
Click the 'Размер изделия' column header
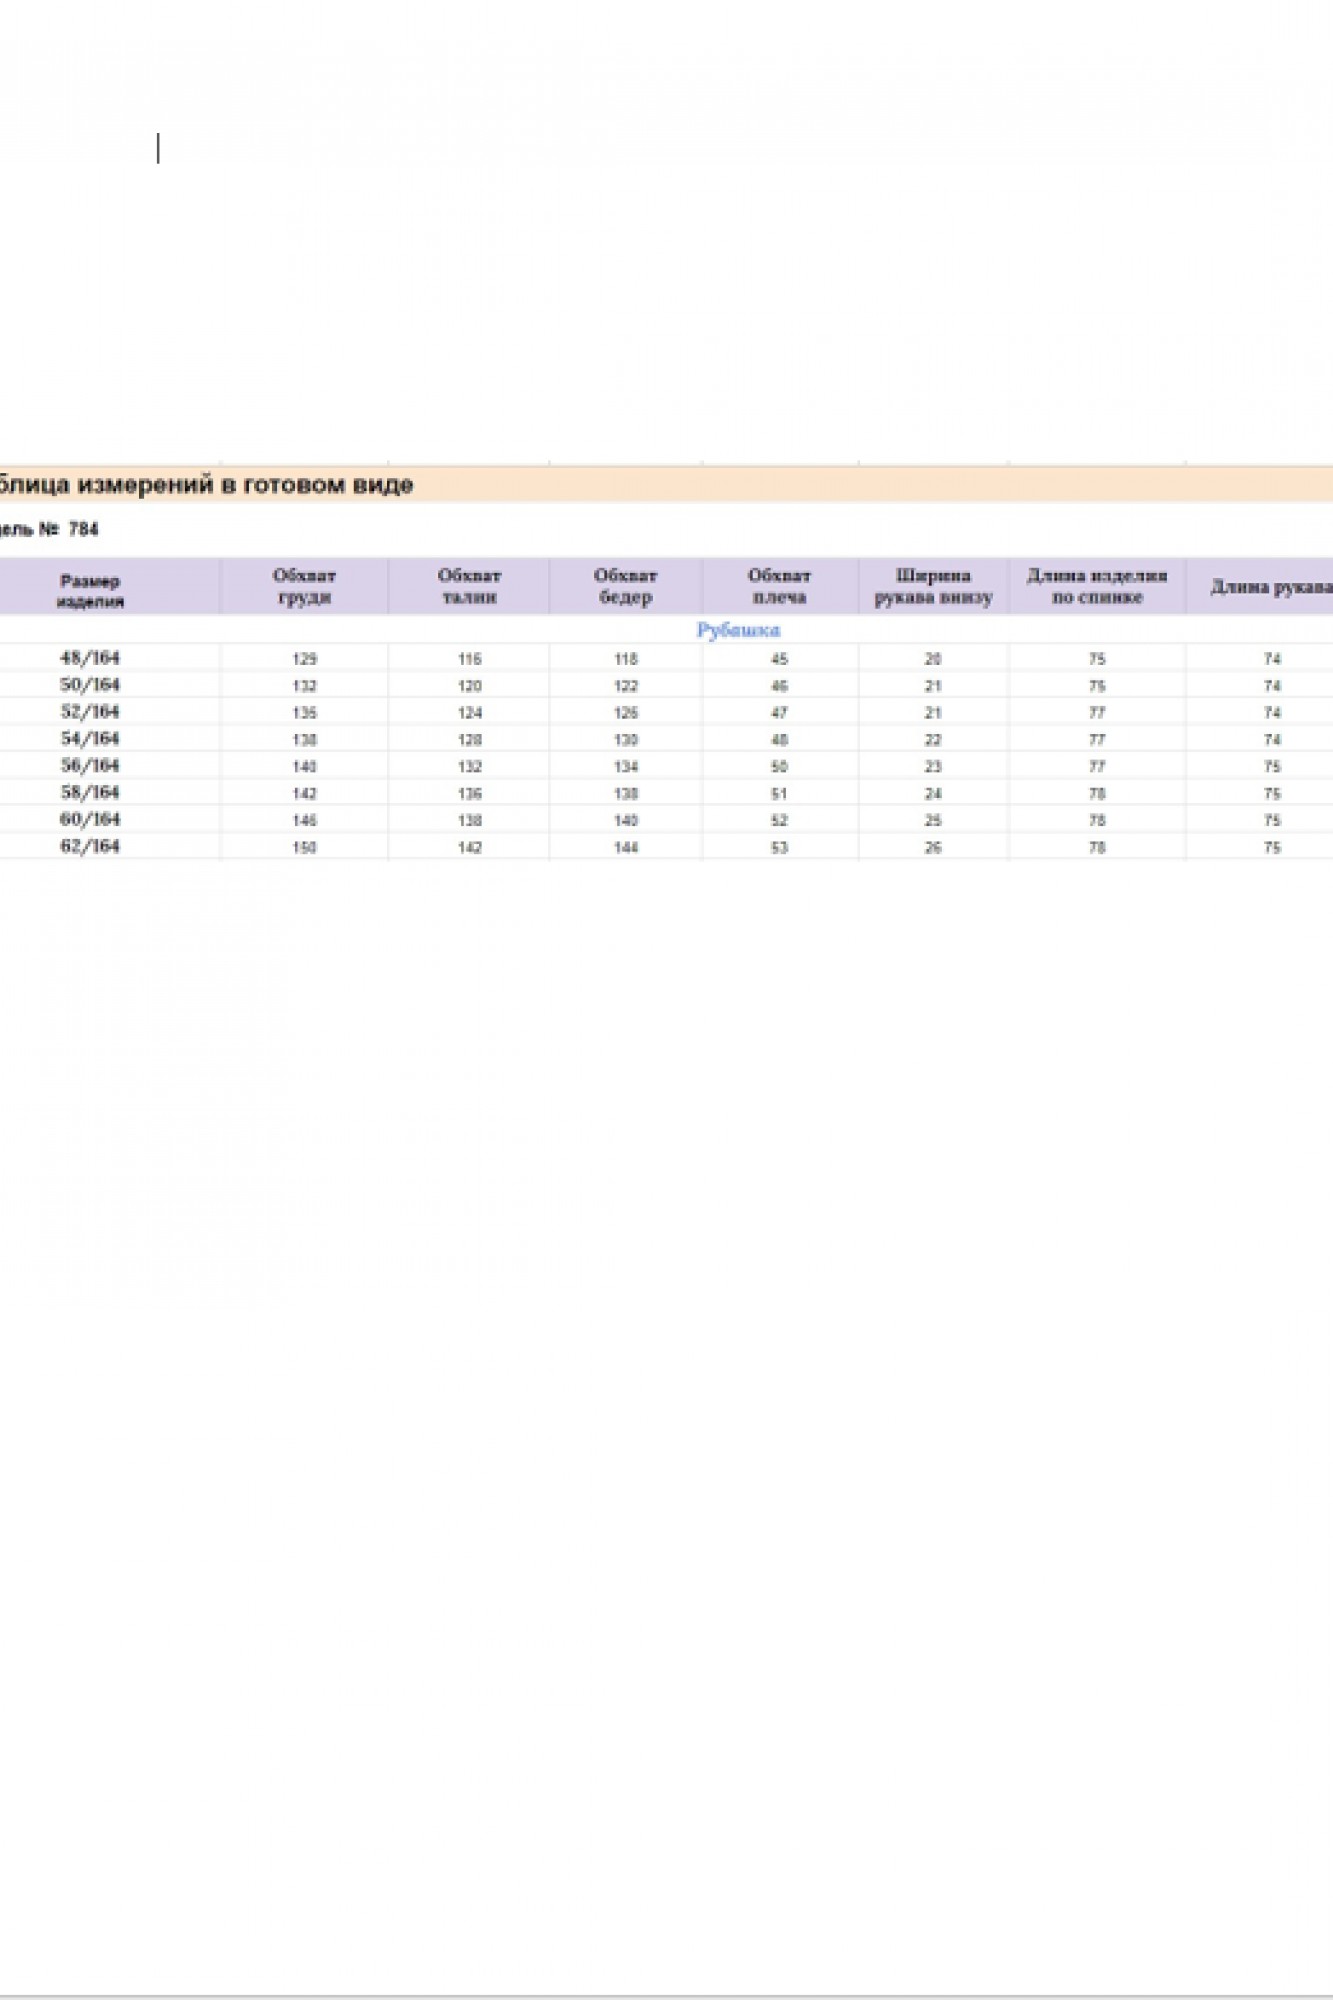pyautogui.click(x=90, y=590)
